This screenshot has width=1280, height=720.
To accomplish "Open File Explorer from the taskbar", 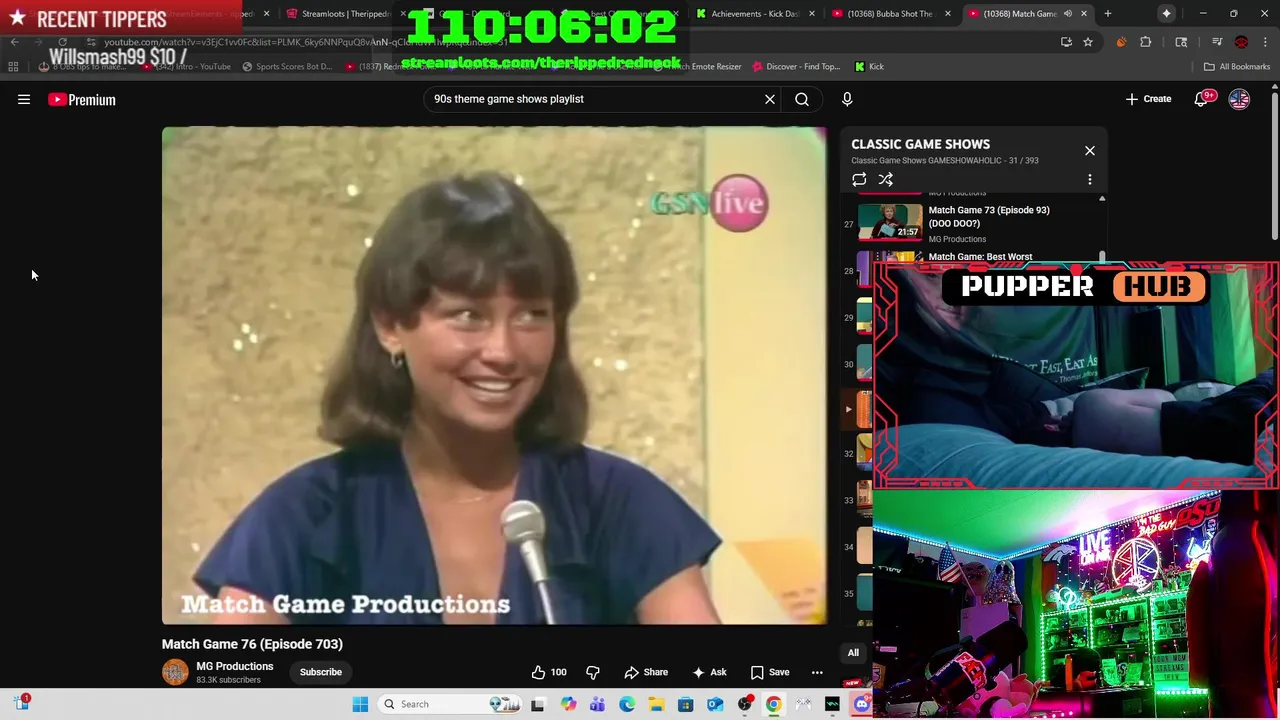I will [x=656, y=704].
